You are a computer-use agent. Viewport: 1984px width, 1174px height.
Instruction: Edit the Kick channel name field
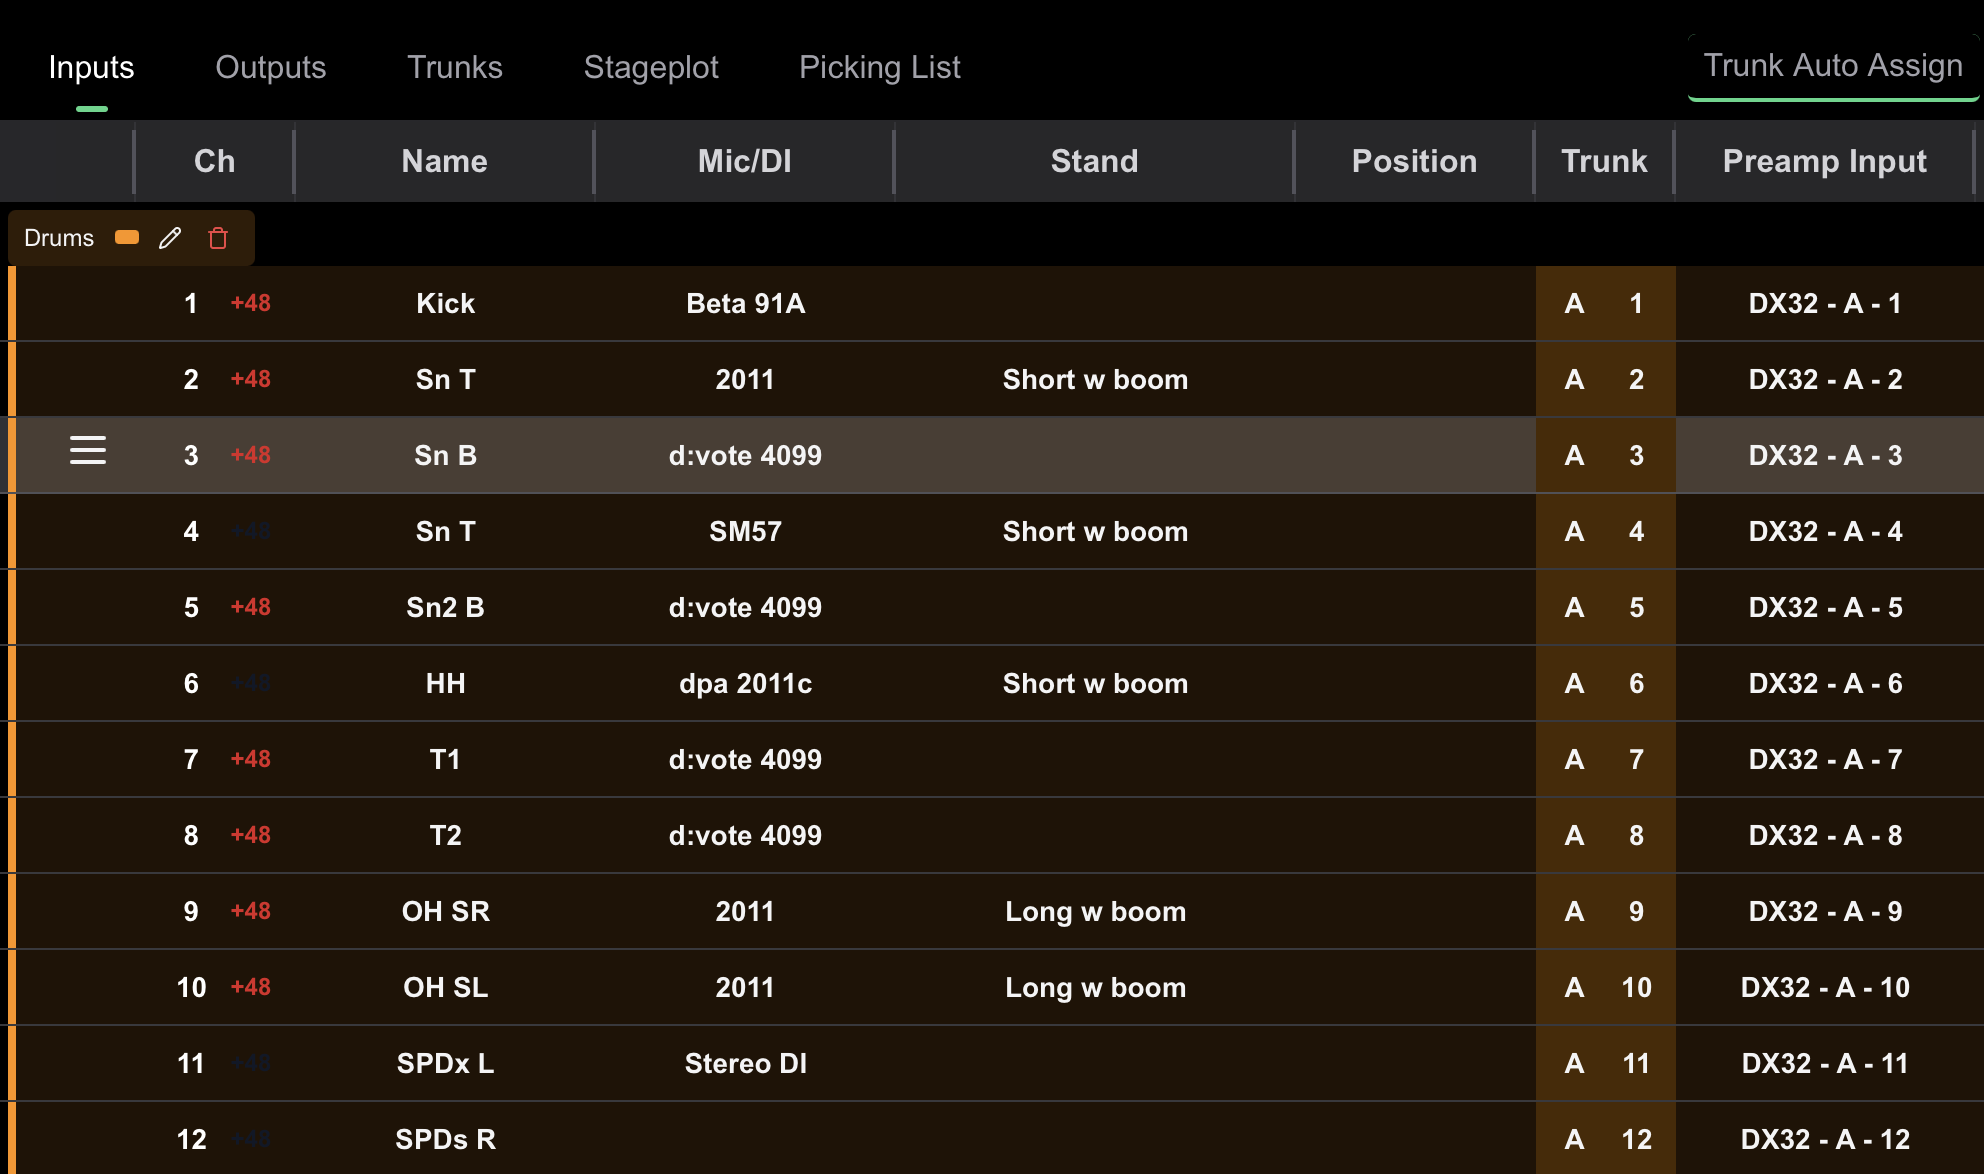click(x=445, y=303)
